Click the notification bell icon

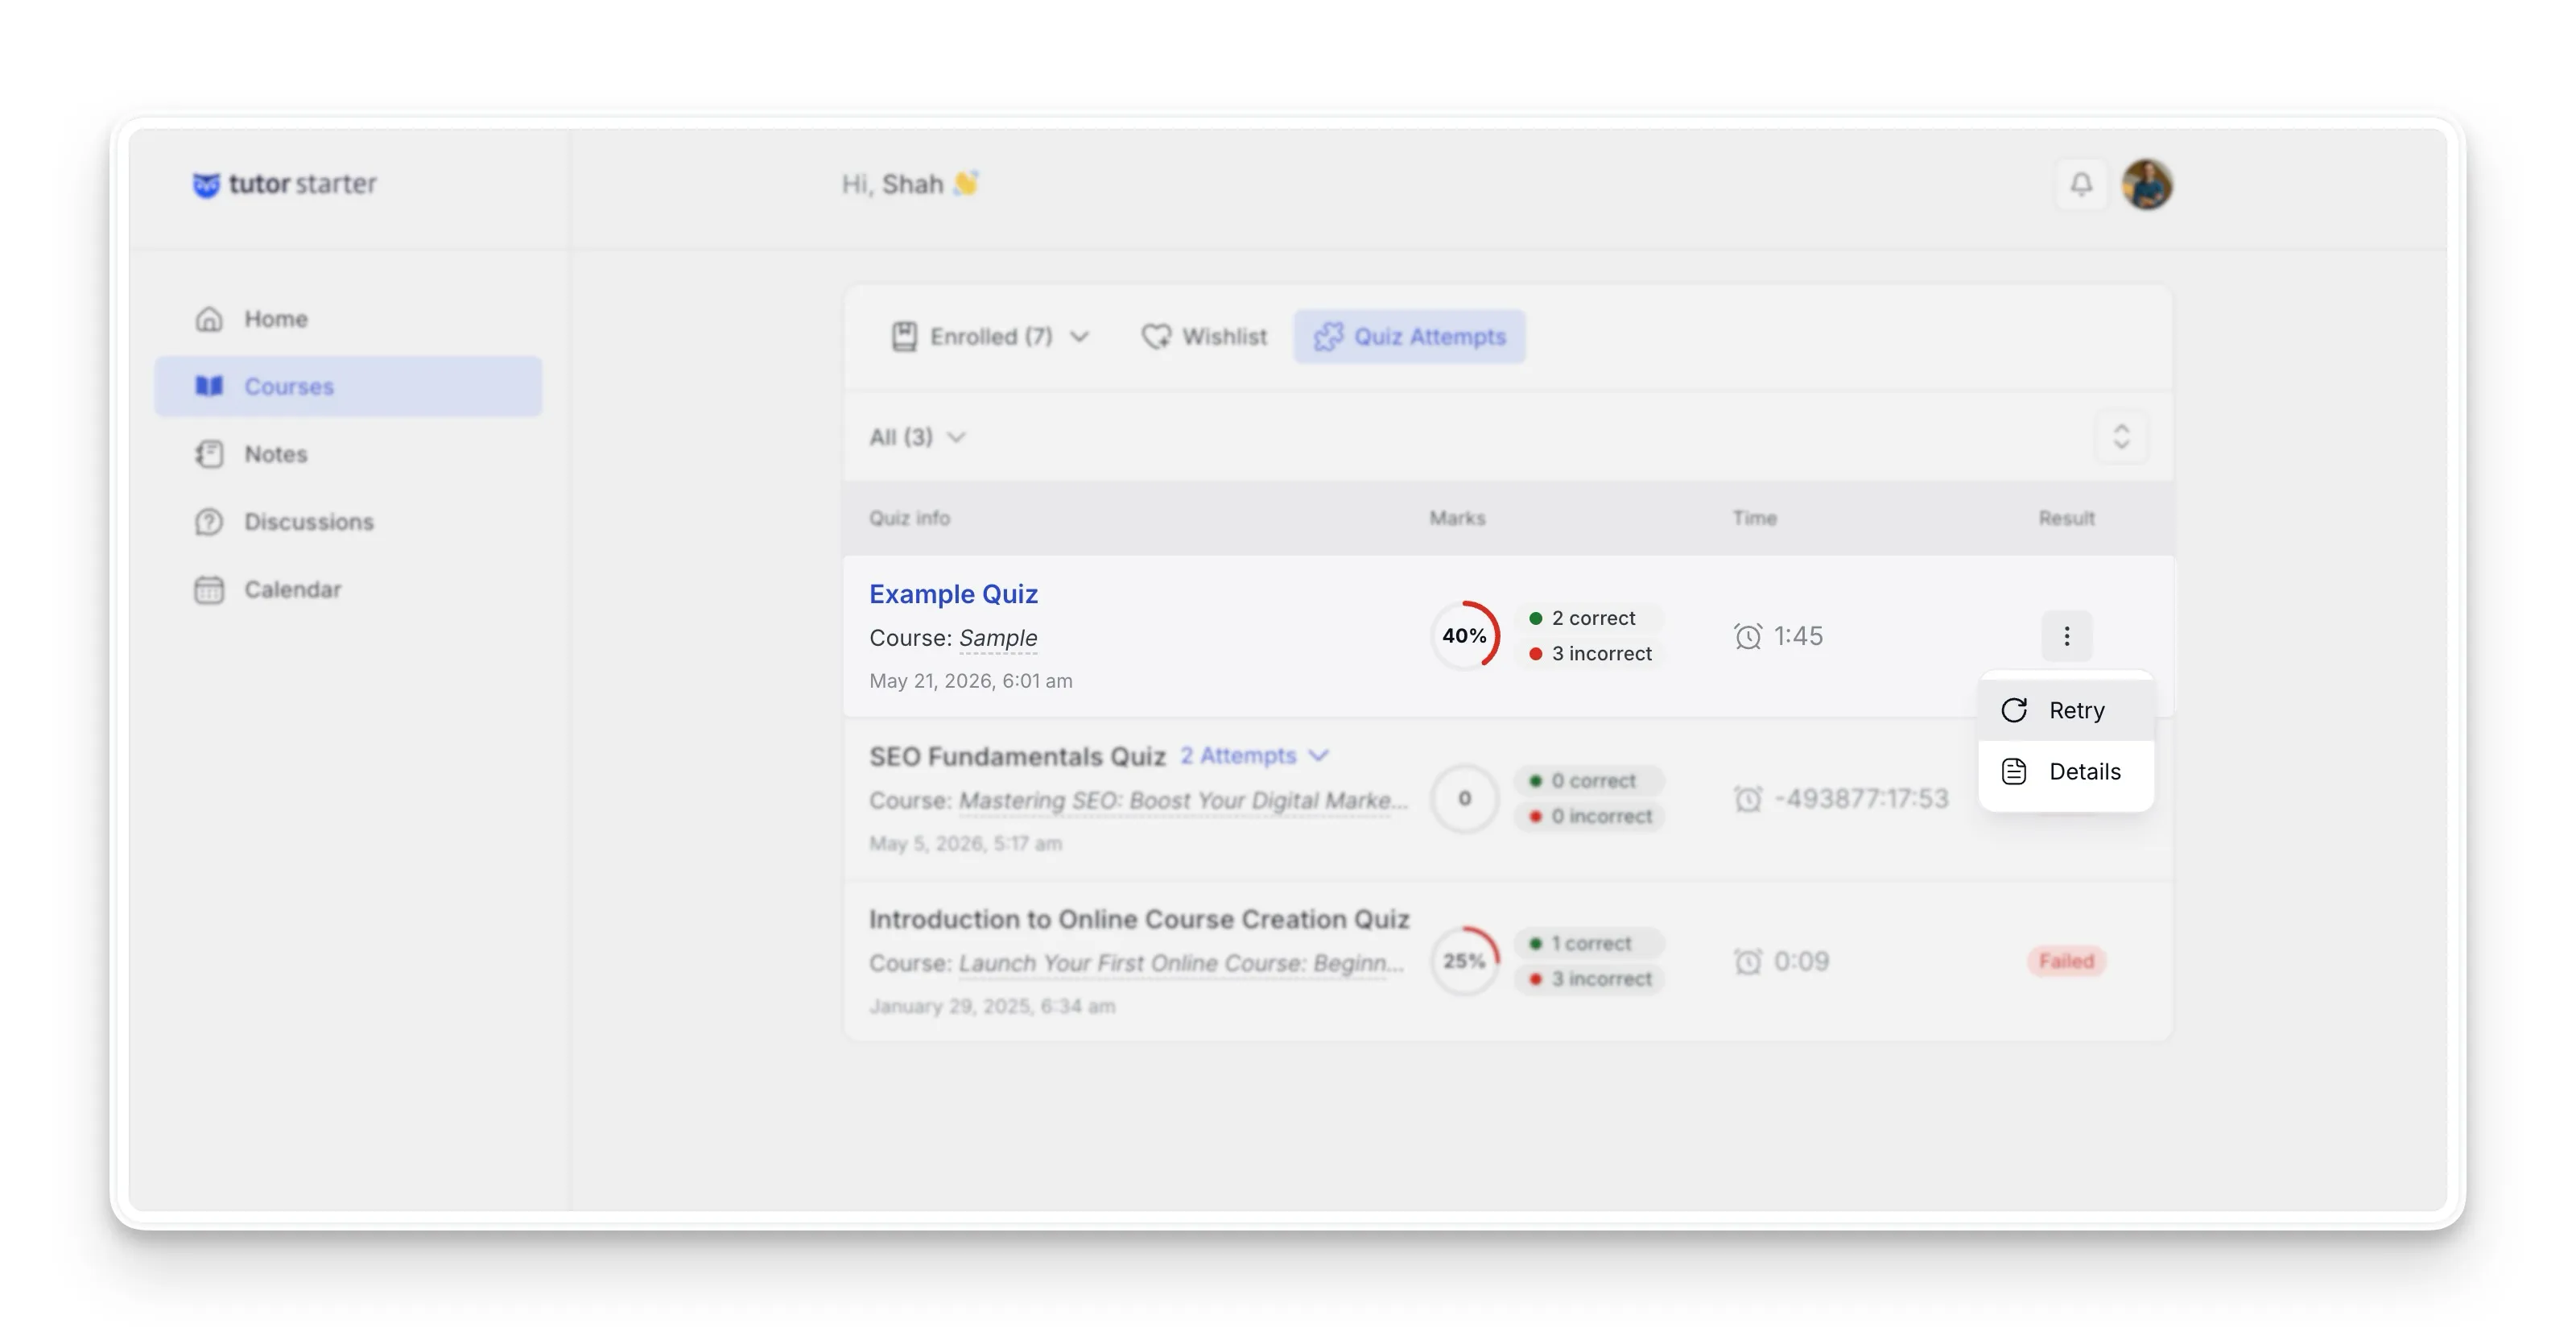pos(2081,184)
